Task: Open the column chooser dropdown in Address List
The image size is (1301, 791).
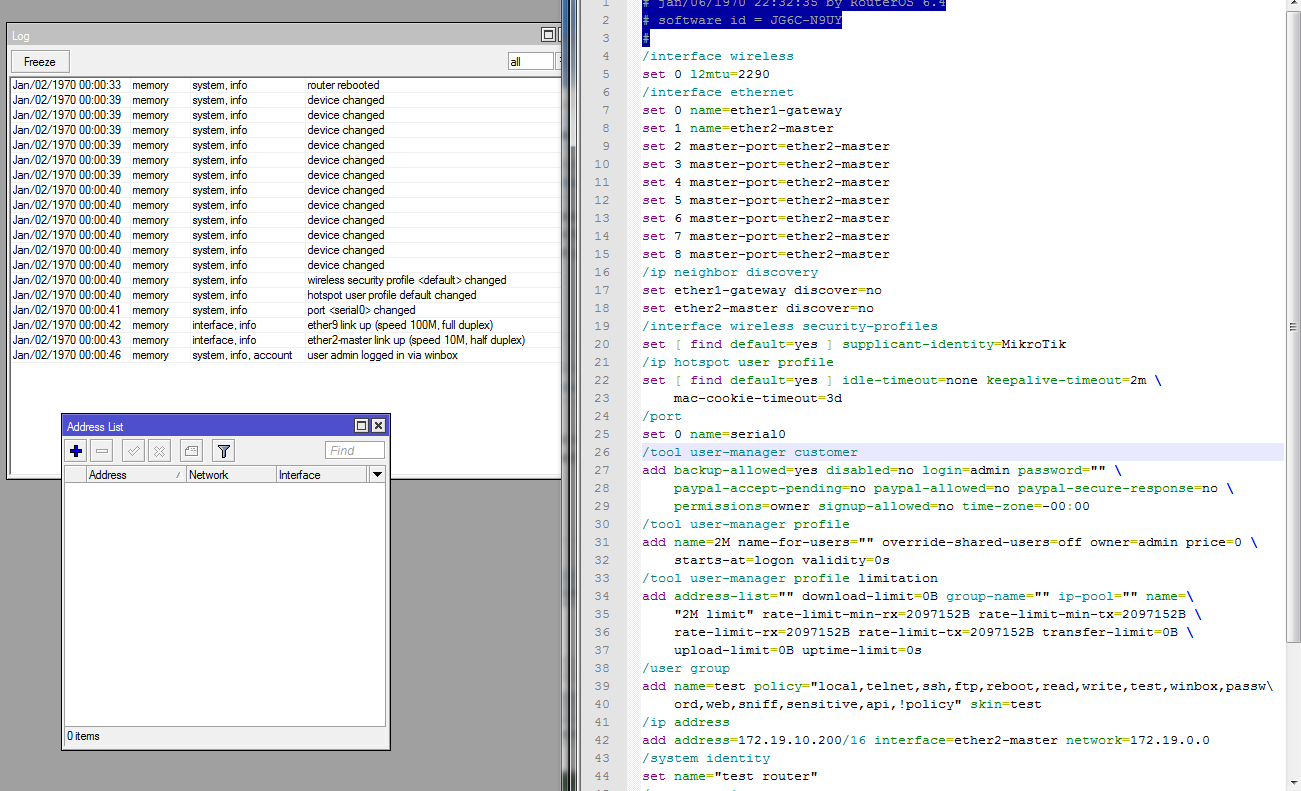Action: pyautogui.click(x=377, y=475)
